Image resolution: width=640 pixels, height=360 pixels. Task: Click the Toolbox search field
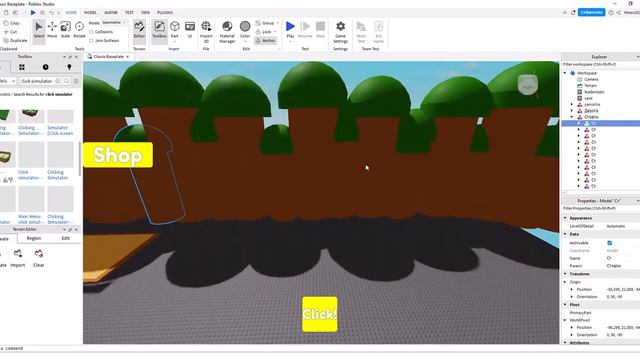coord(37,81)
